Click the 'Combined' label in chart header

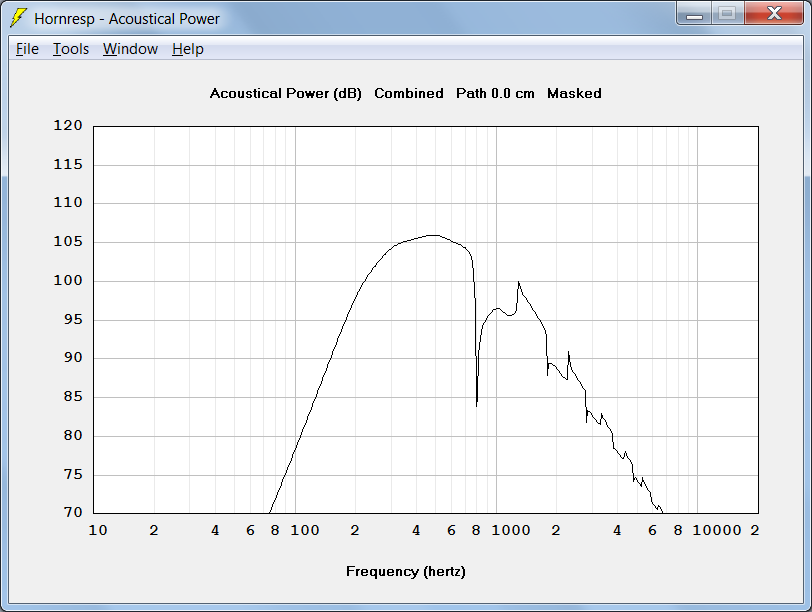coord(409,94)
